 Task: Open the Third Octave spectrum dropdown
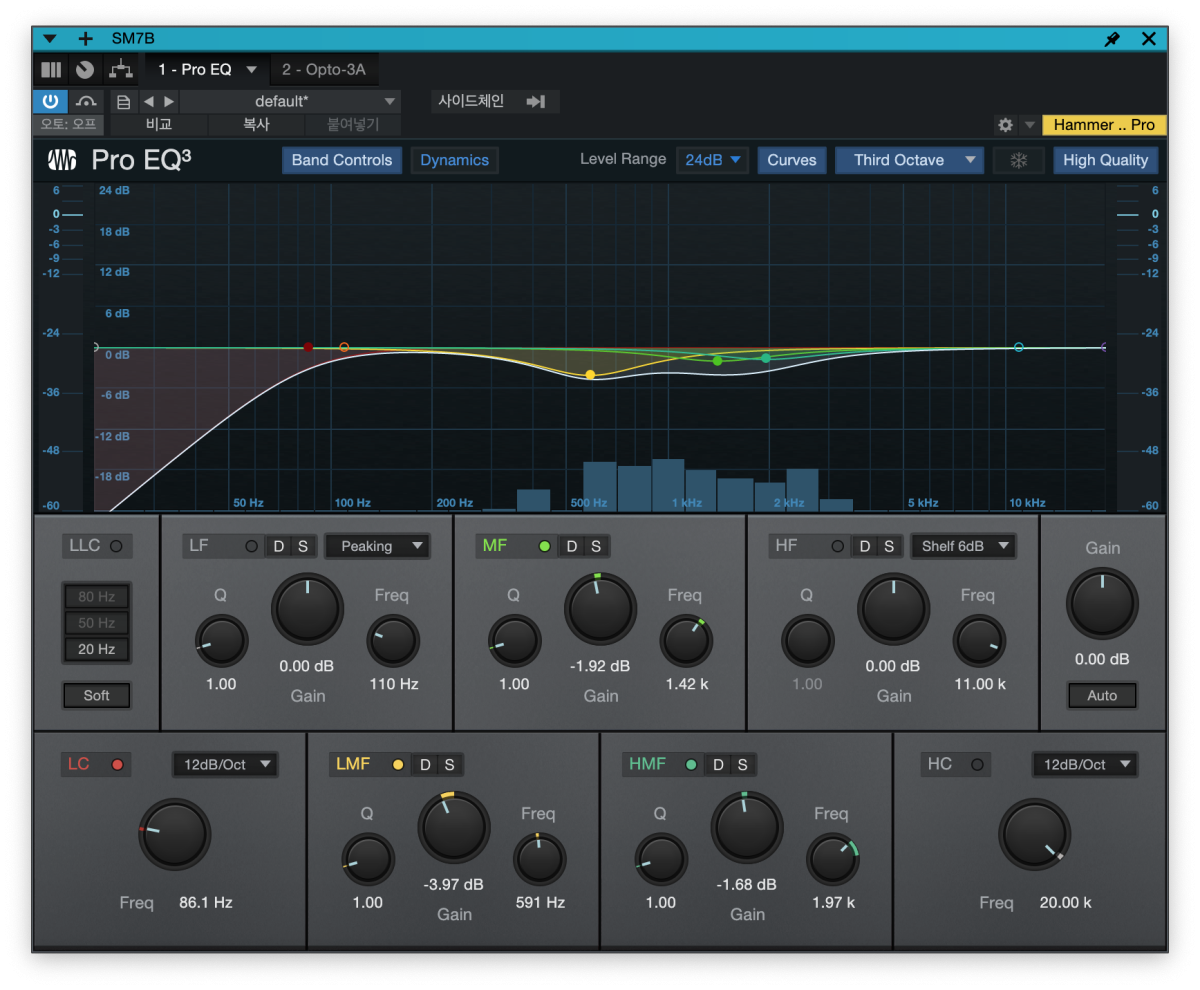coord(909,160)
